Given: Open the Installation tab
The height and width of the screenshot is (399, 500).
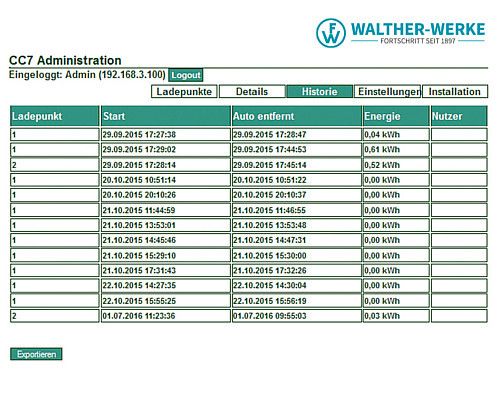Looking at the screenshot, I should (x=455, y=91).
